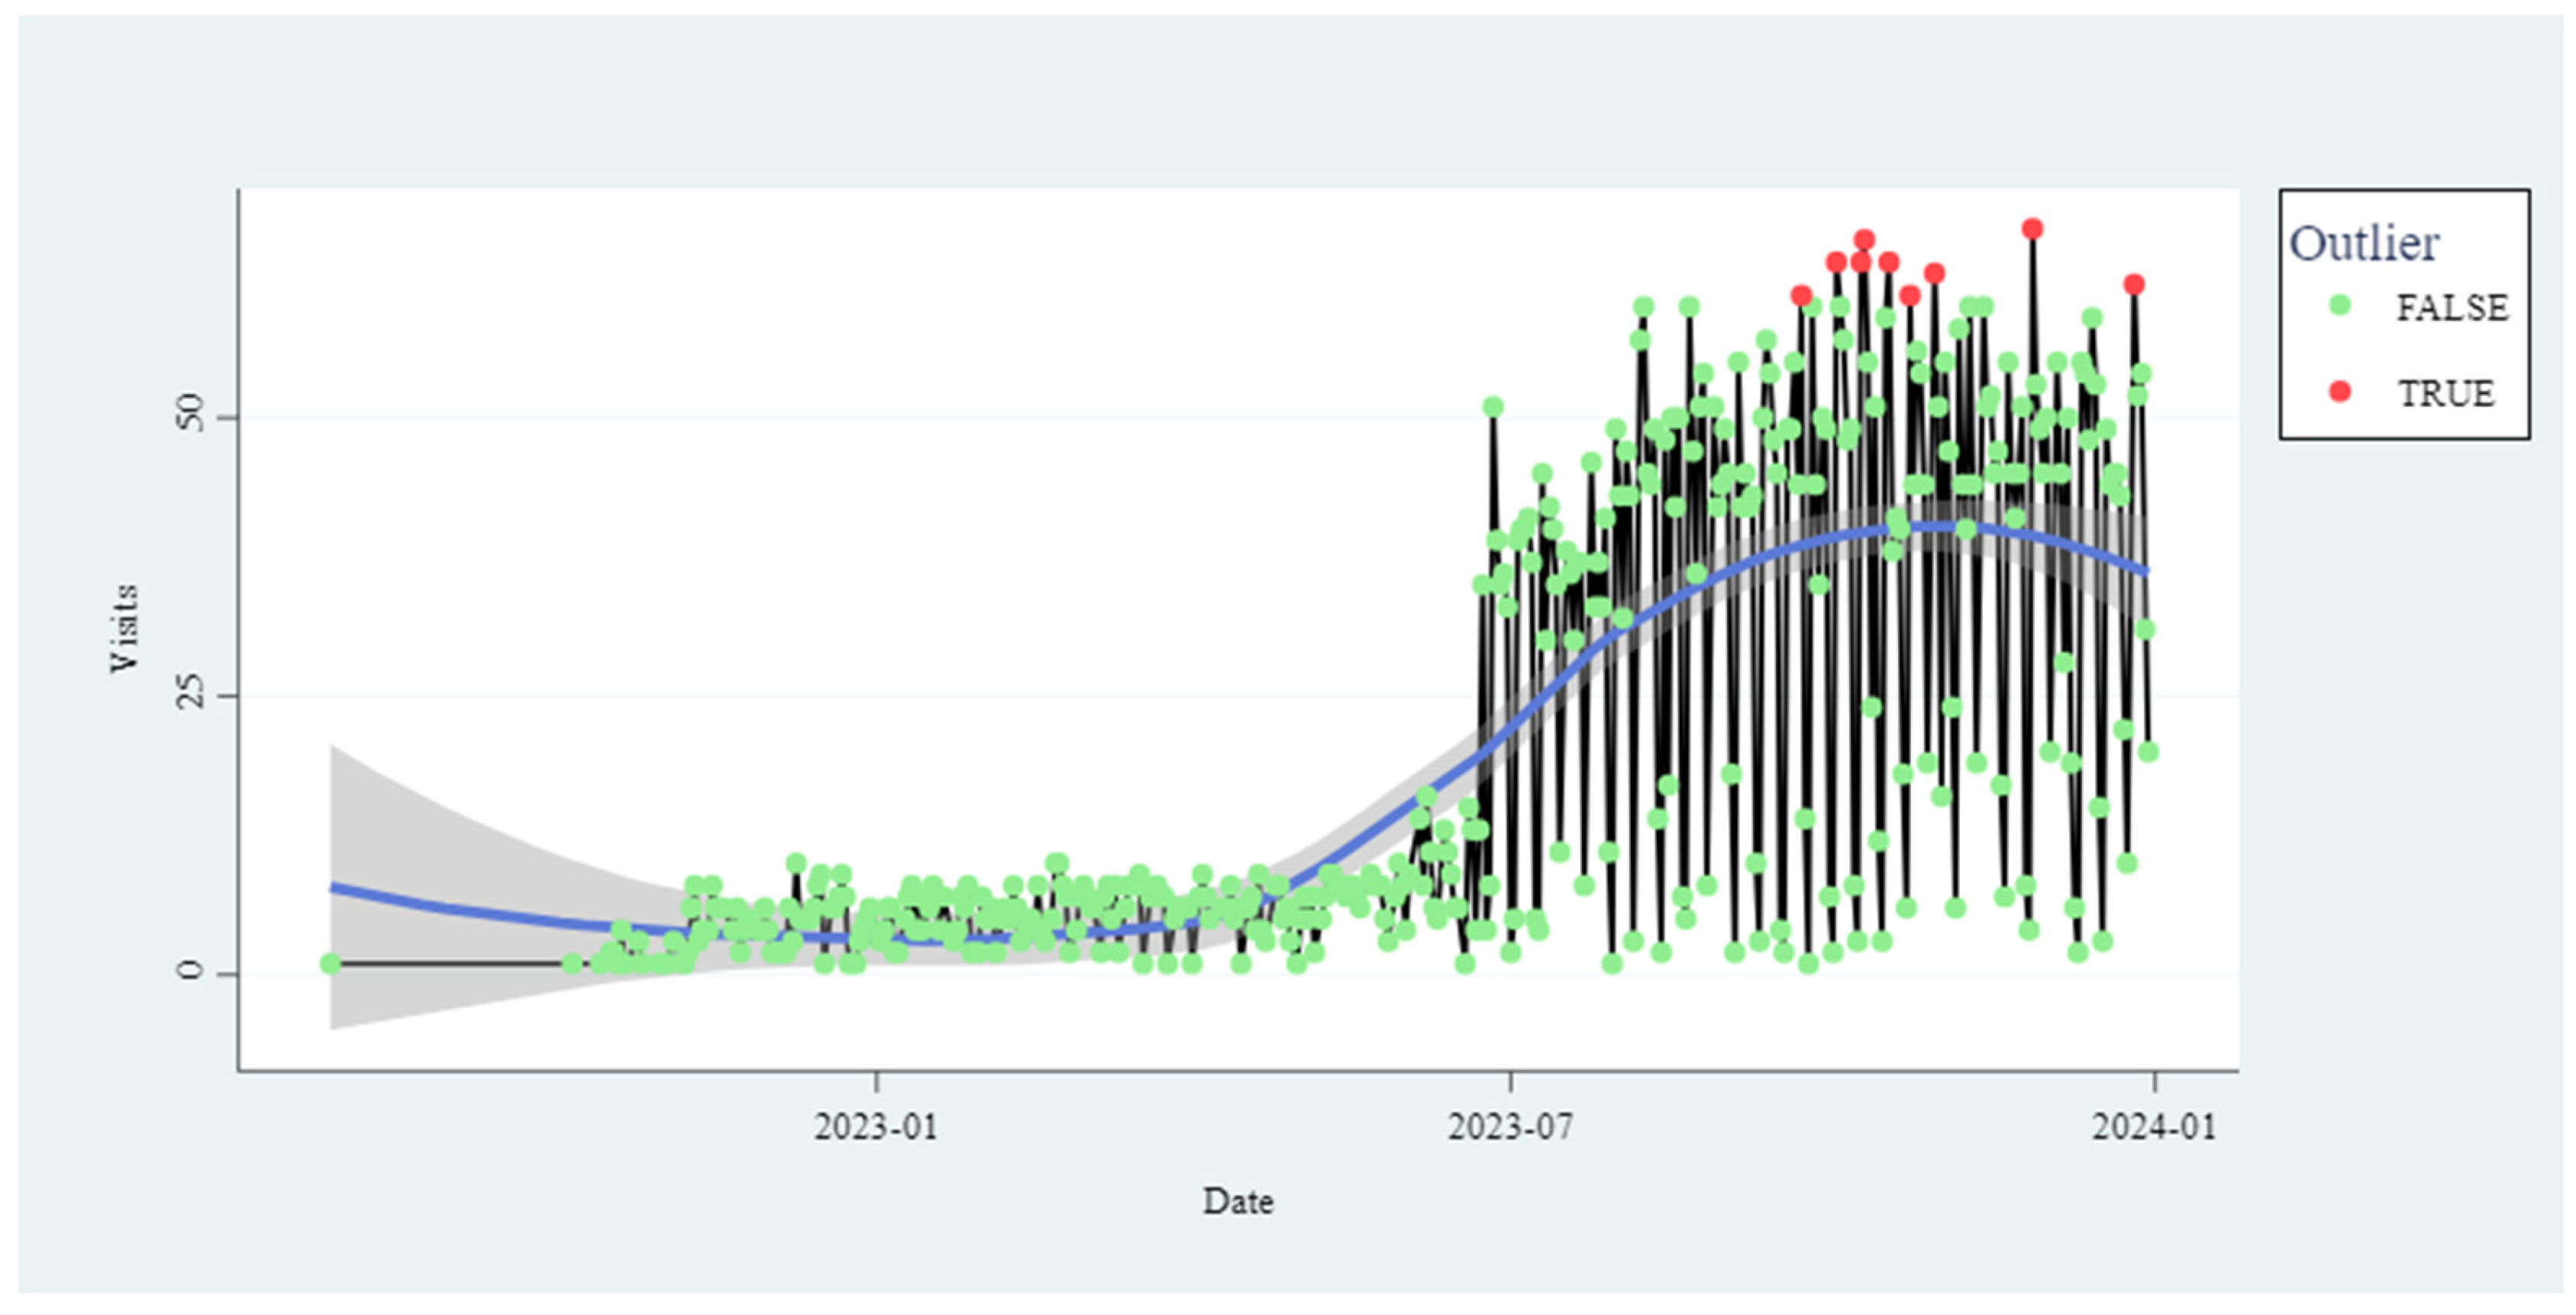Select the FALSE legend label text

click(x=2452, y=307)
